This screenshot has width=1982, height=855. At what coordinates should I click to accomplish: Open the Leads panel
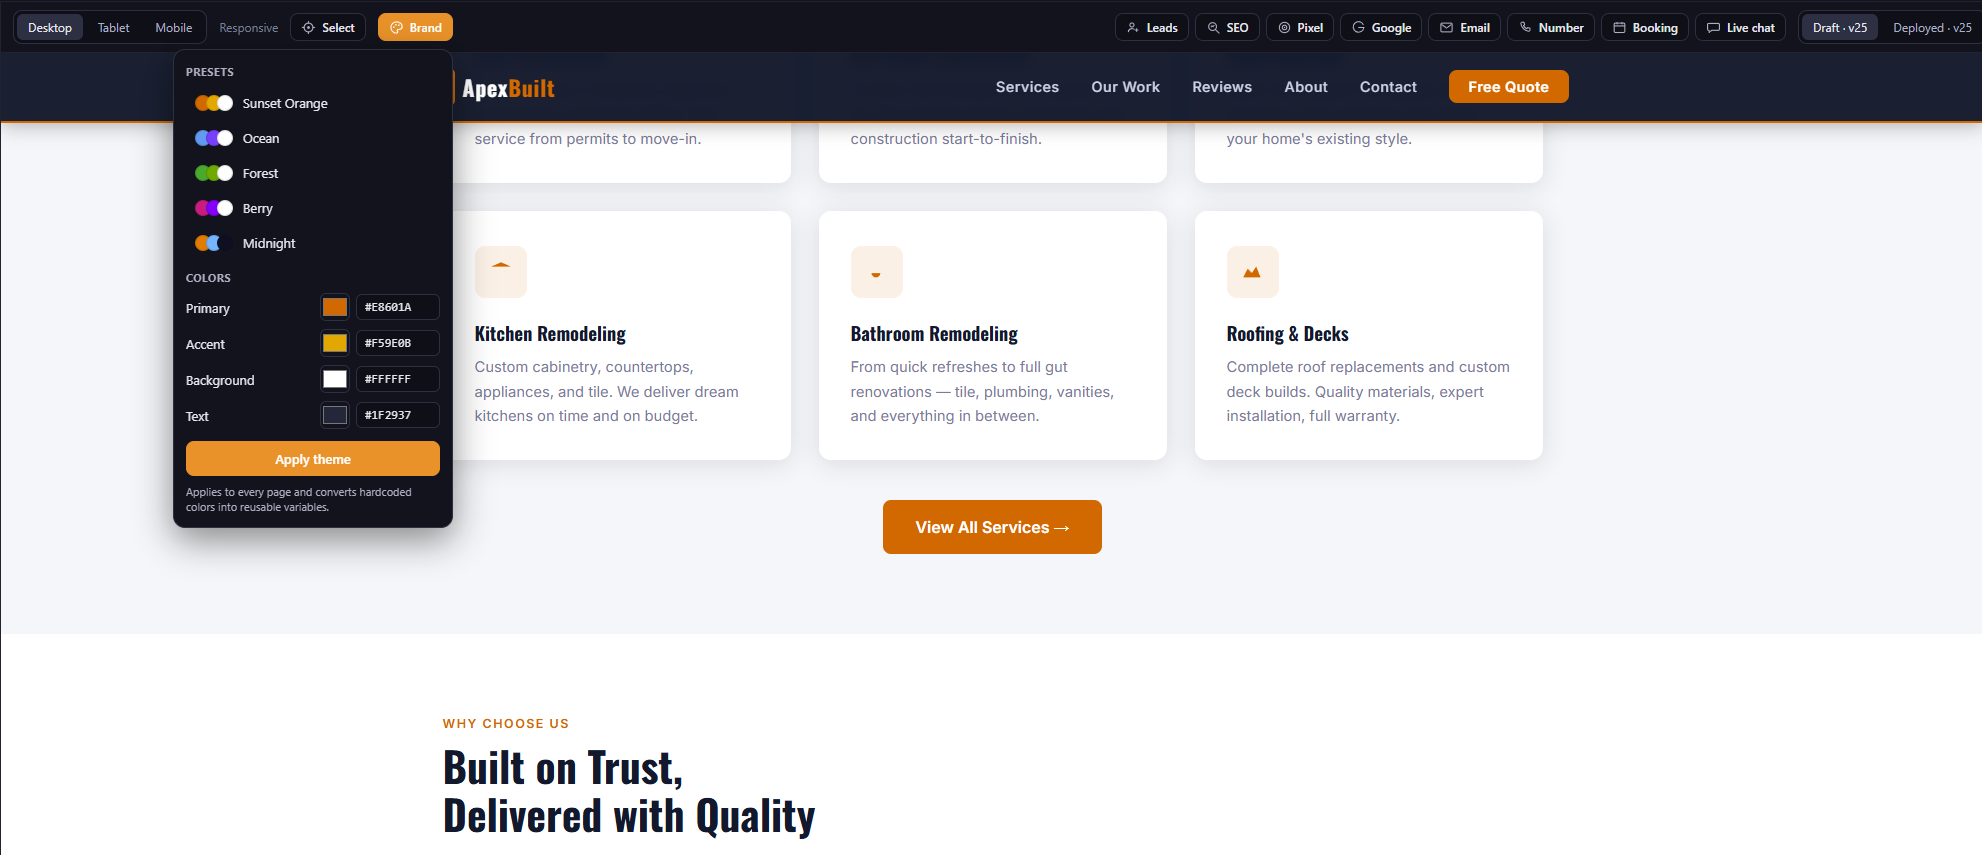point(1152,28)
